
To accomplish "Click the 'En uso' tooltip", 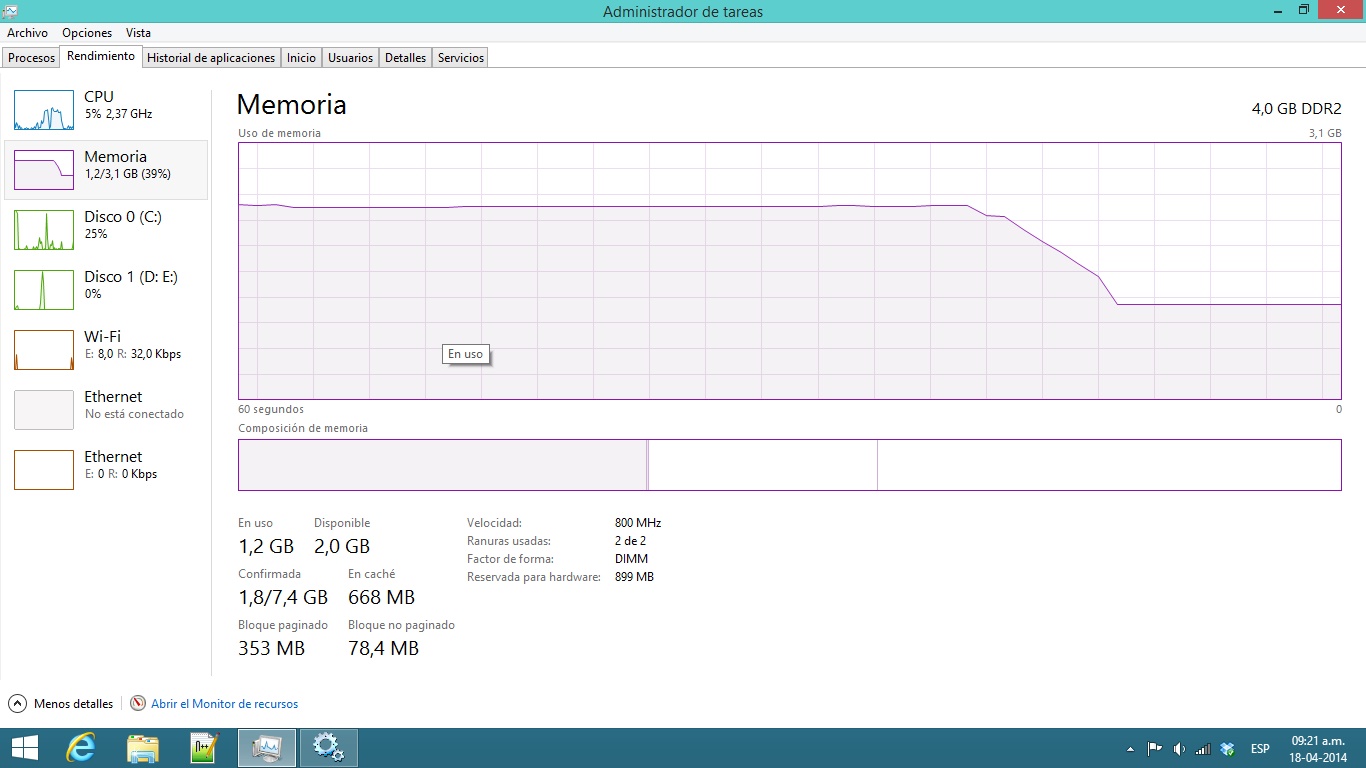I will point(465,354).
